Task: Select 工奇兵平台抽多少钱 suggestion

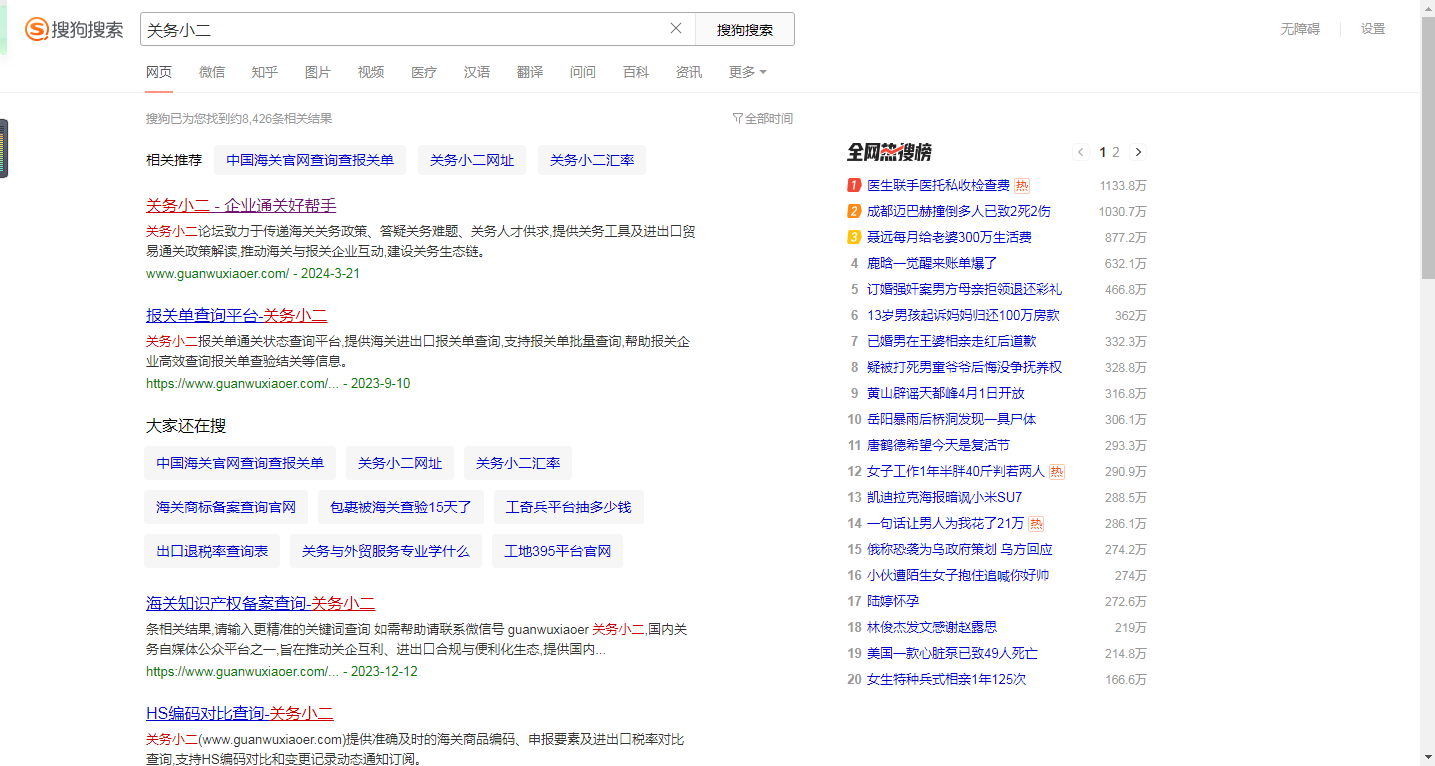Action: pyautogui.click(x=569, y=507)
